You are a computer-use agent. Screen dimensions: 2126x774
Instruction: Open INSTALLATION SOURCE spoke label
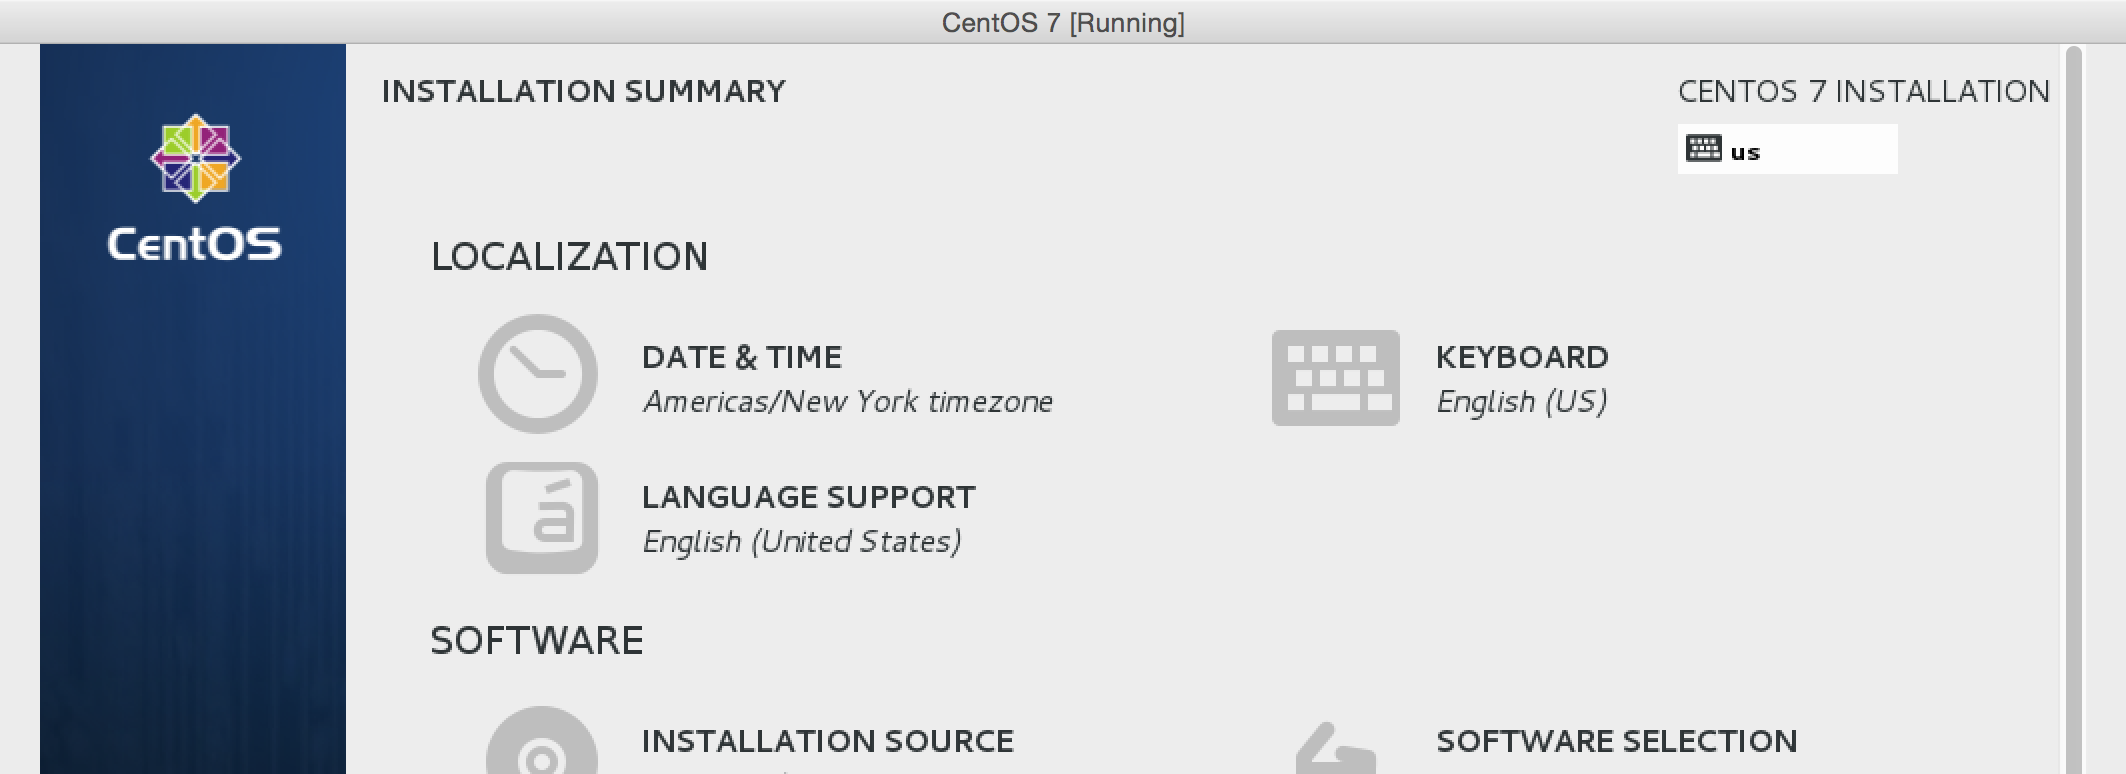(x=828, y=741)
